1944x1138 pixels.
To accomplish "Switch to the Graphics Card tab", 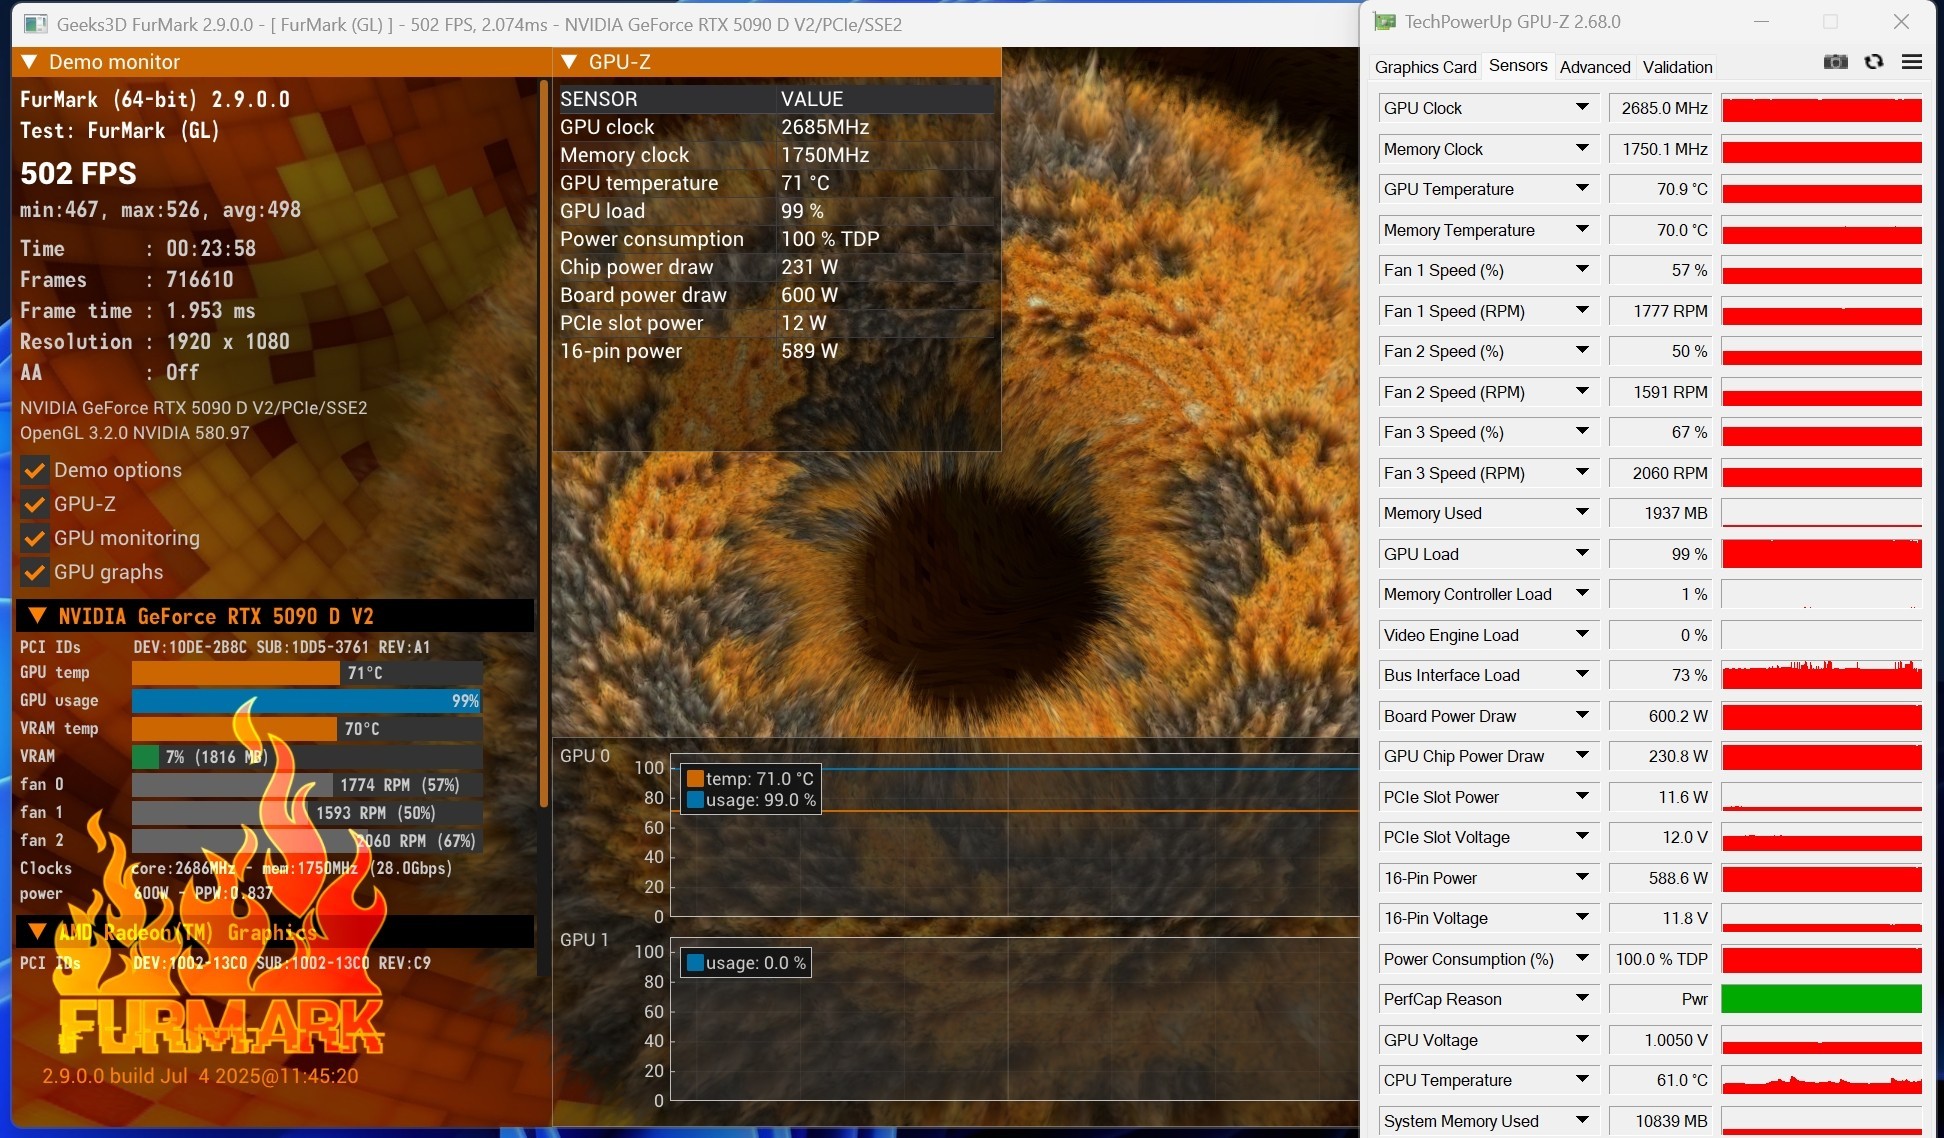I will point(1424,67).
